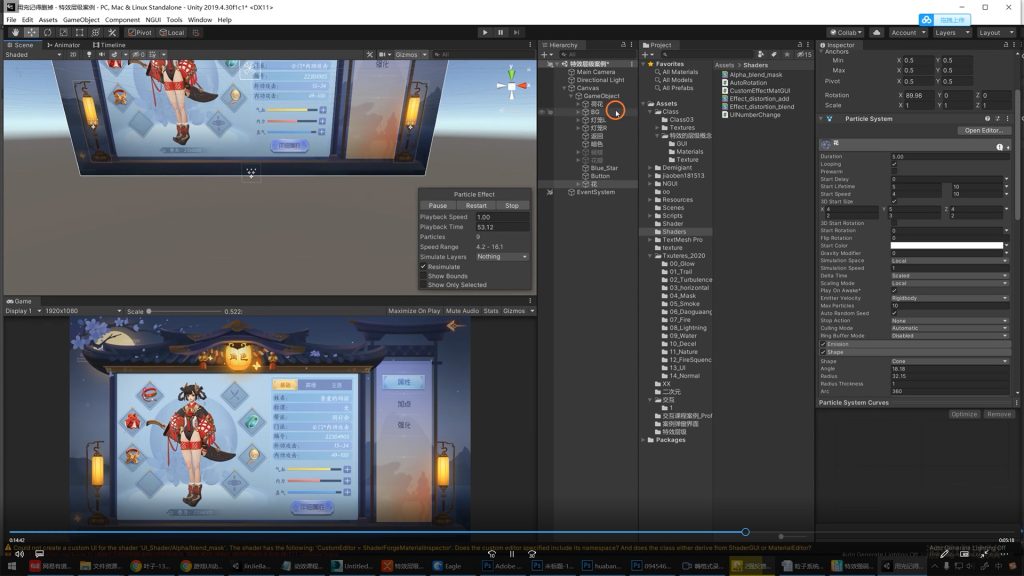Open the Layout dropdown
The height and width of the screenshot is (576, 1024).
pyautogui.click(x=994, y=32)
